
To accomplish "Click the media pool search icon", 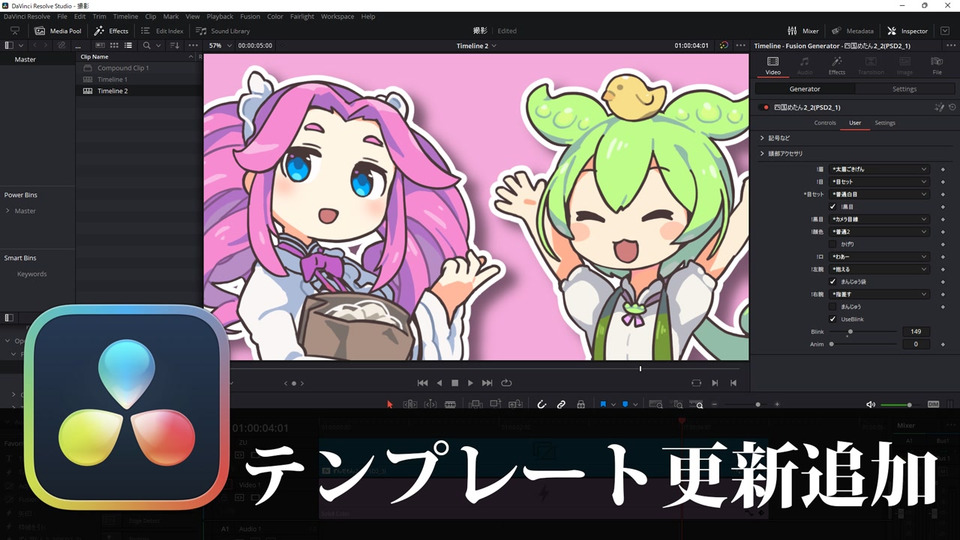I will [x=146, y=45].
